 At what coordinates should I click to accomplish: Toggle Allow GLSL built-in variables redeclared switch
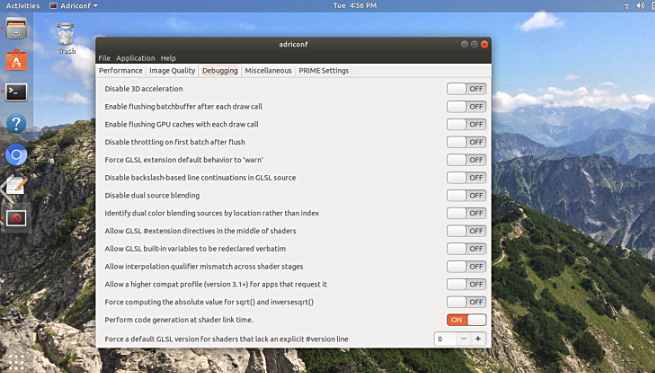(x=466, y=249)
